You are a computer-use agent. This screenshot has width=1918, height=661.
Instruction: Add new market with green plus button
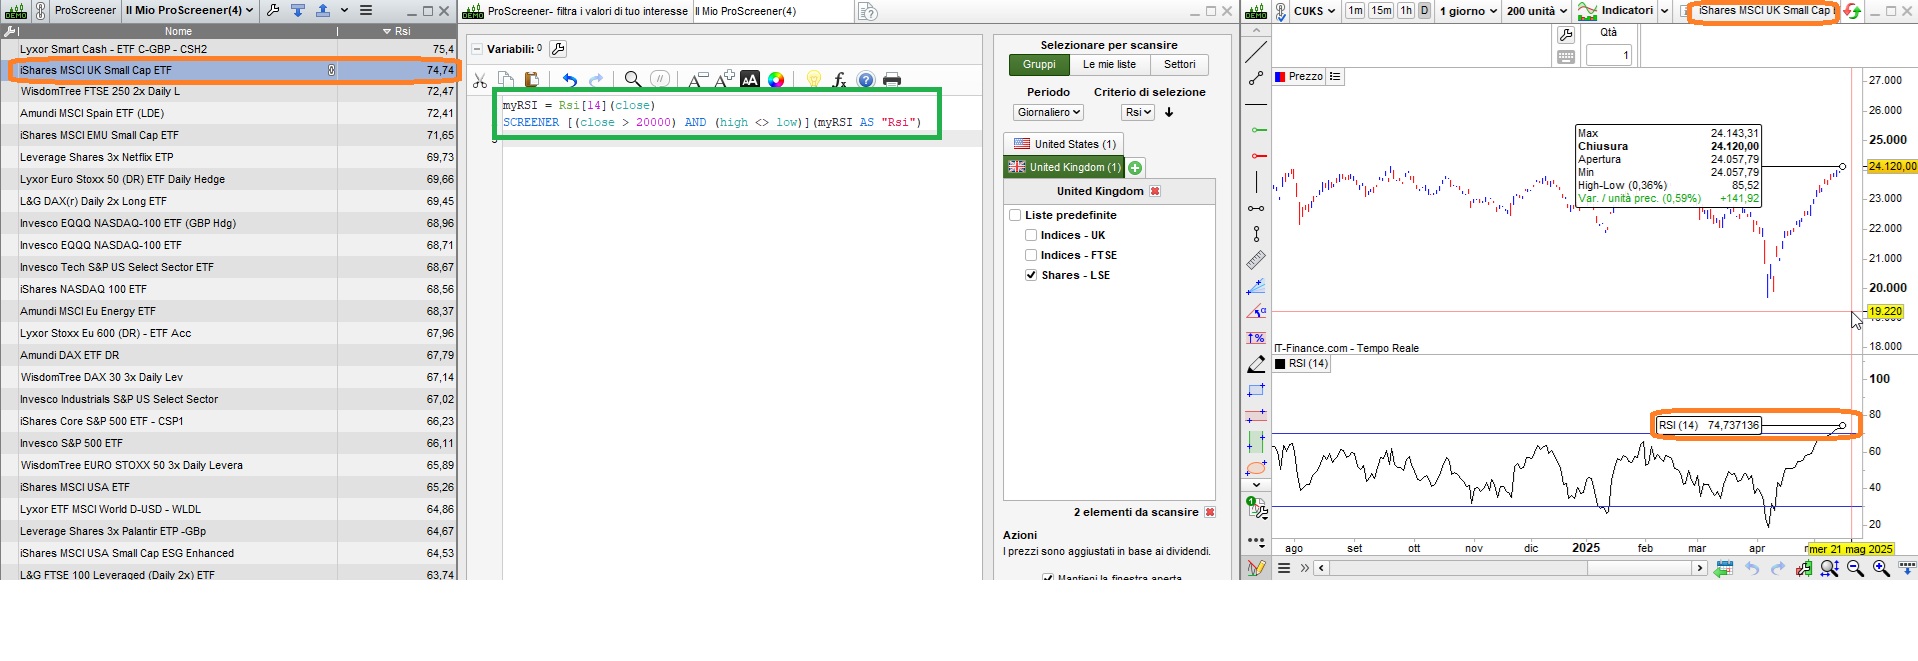1135,168
